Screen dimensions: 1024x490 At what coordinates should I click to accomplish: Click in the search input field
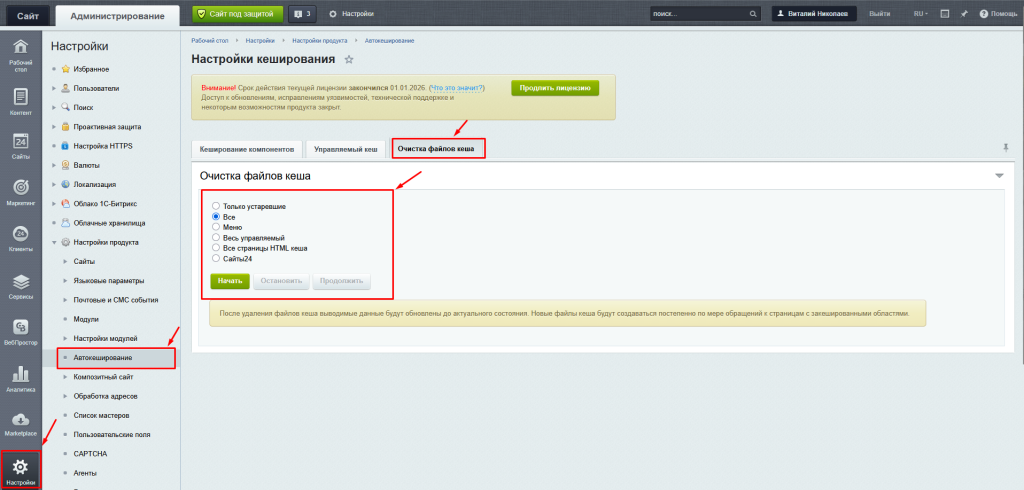pos(699,14)
